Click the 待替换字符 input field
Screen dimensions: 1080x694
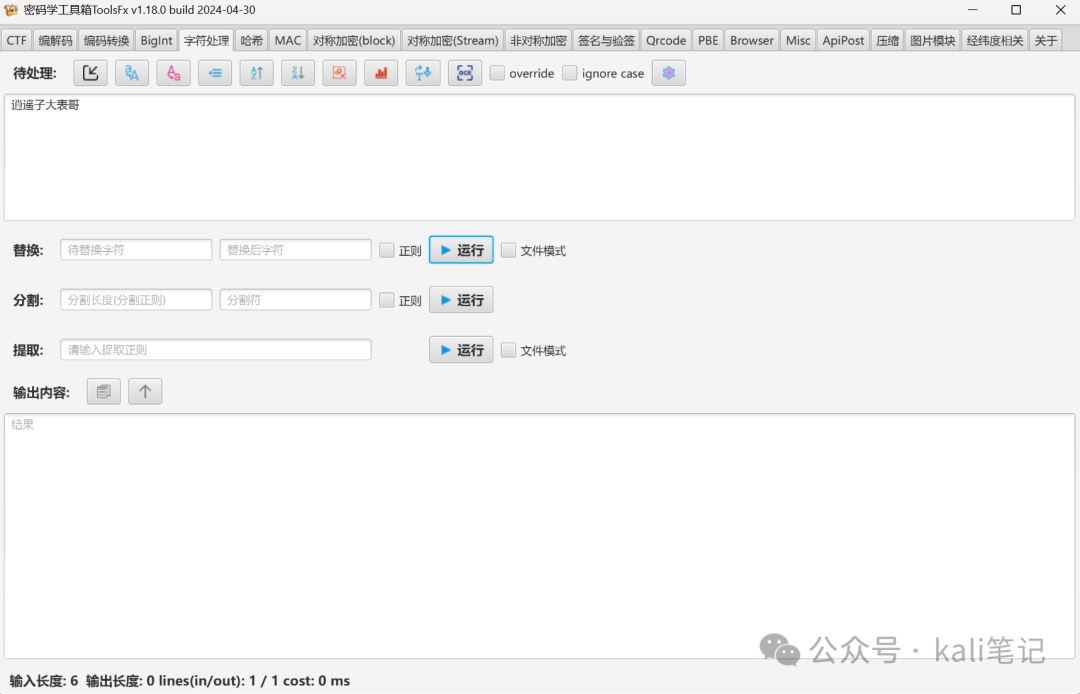click(136, 250)
